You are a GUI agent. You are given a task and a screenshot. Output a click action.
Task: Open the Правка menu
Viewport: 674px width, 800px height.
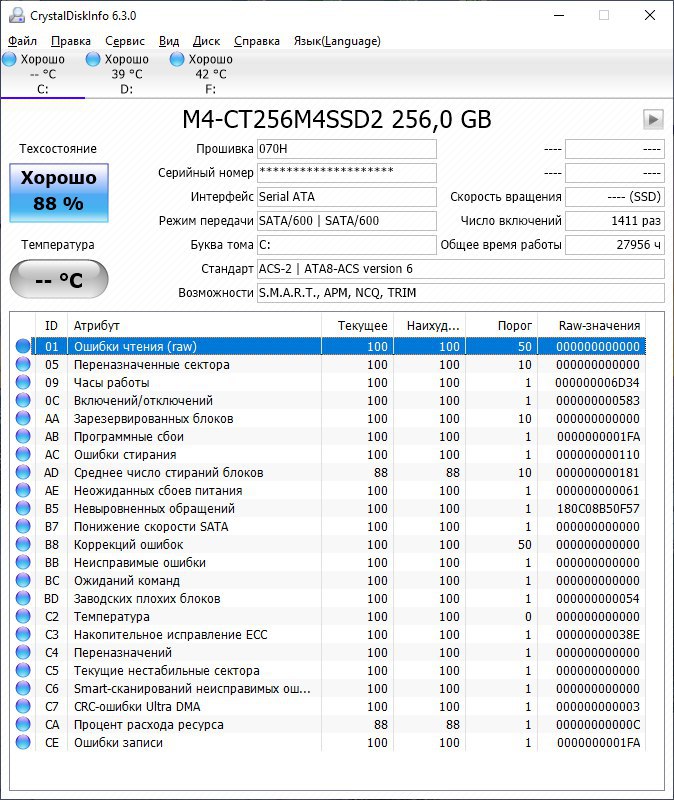point(71,41)
